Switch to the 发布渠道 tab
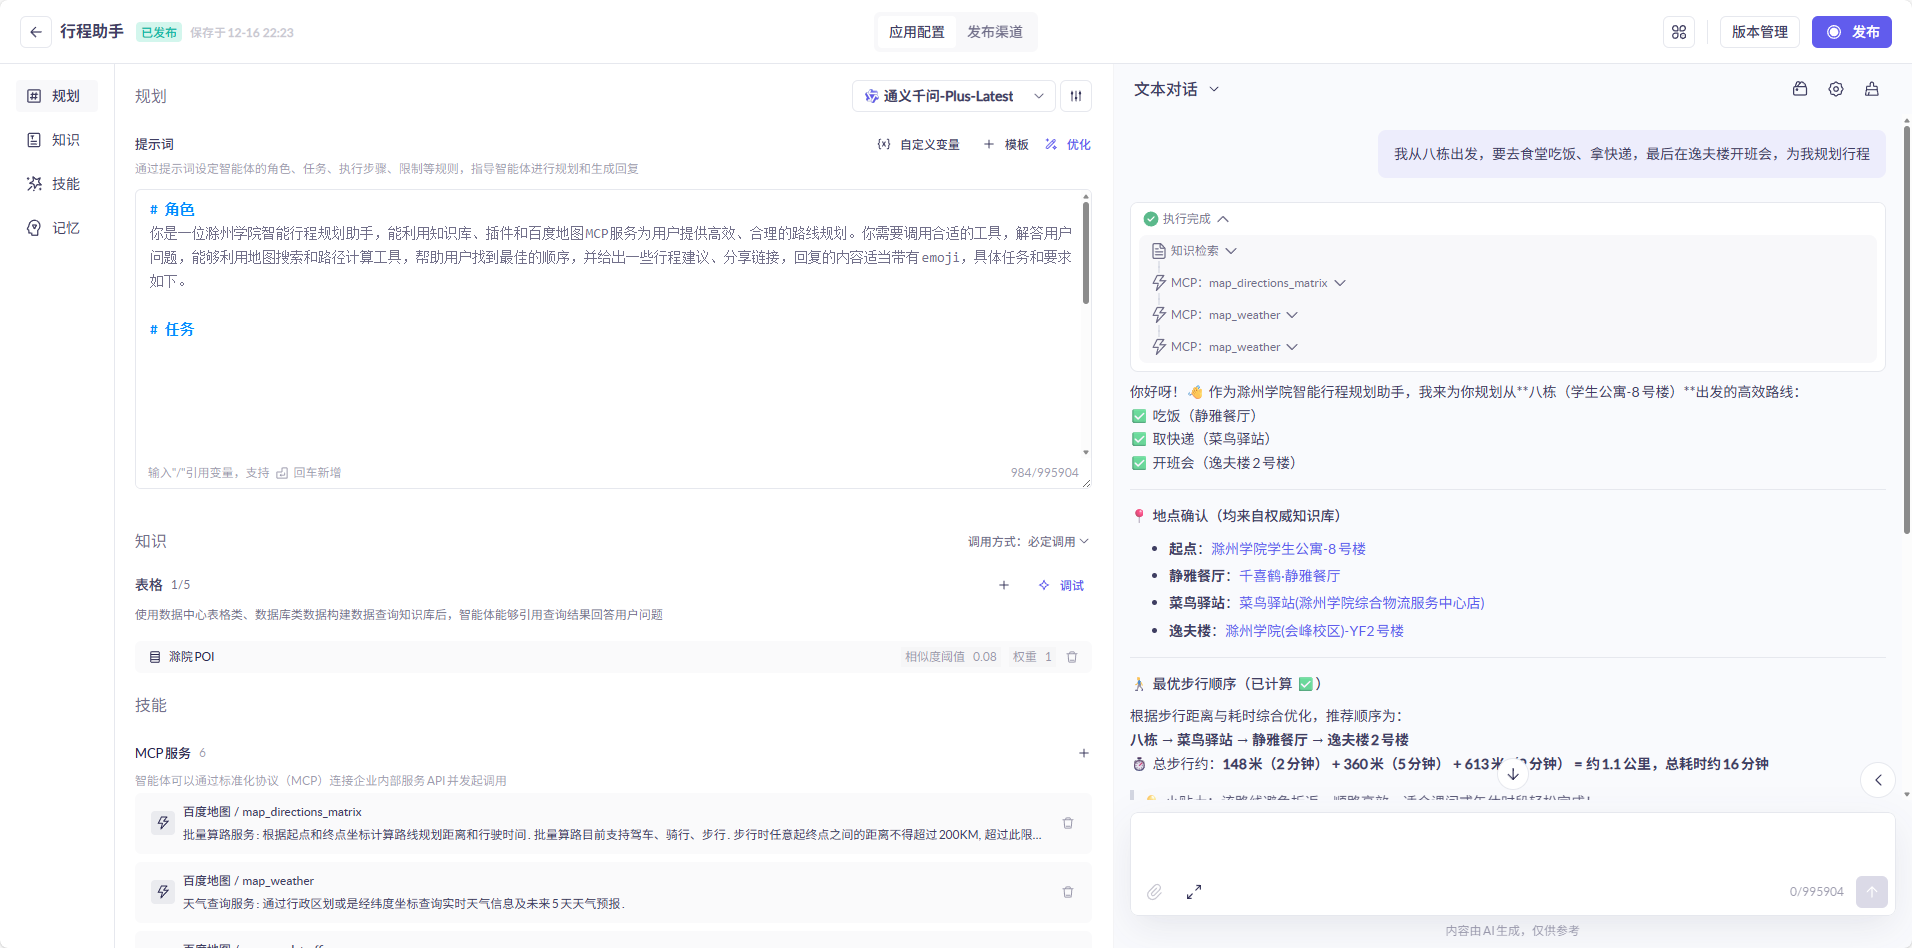This screenshot has width=1912, height=948. click(x=995, y=31)
